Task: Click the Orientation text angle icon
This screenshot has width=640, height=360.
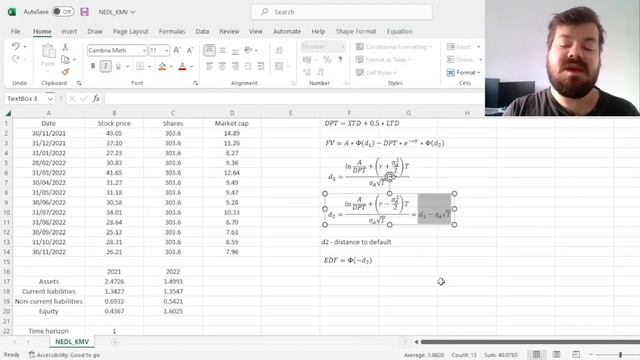Action: tap(248, 50)
